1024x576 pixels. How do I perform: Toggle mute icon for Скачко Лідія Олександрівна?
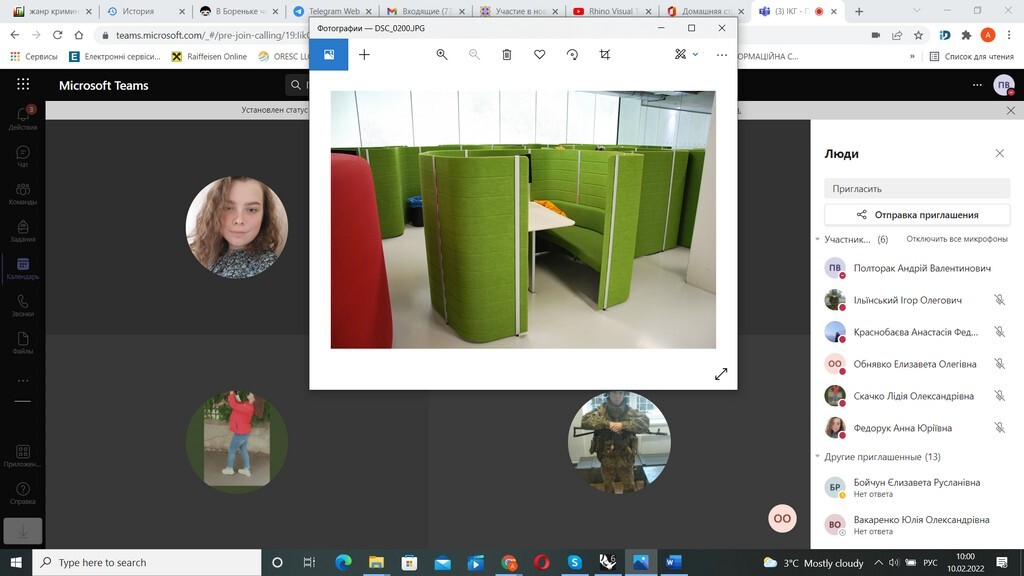point(999,396)
